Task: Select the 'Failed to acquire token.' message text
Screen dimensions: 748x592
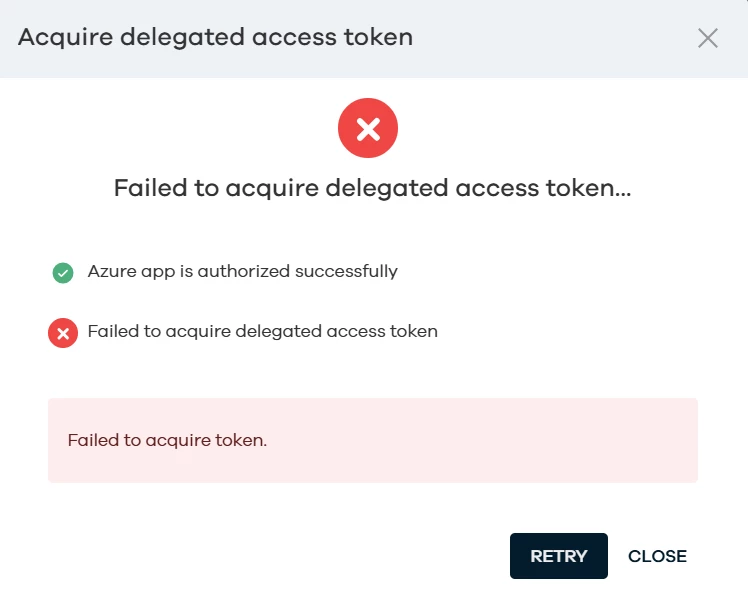Action: [167, 440]
